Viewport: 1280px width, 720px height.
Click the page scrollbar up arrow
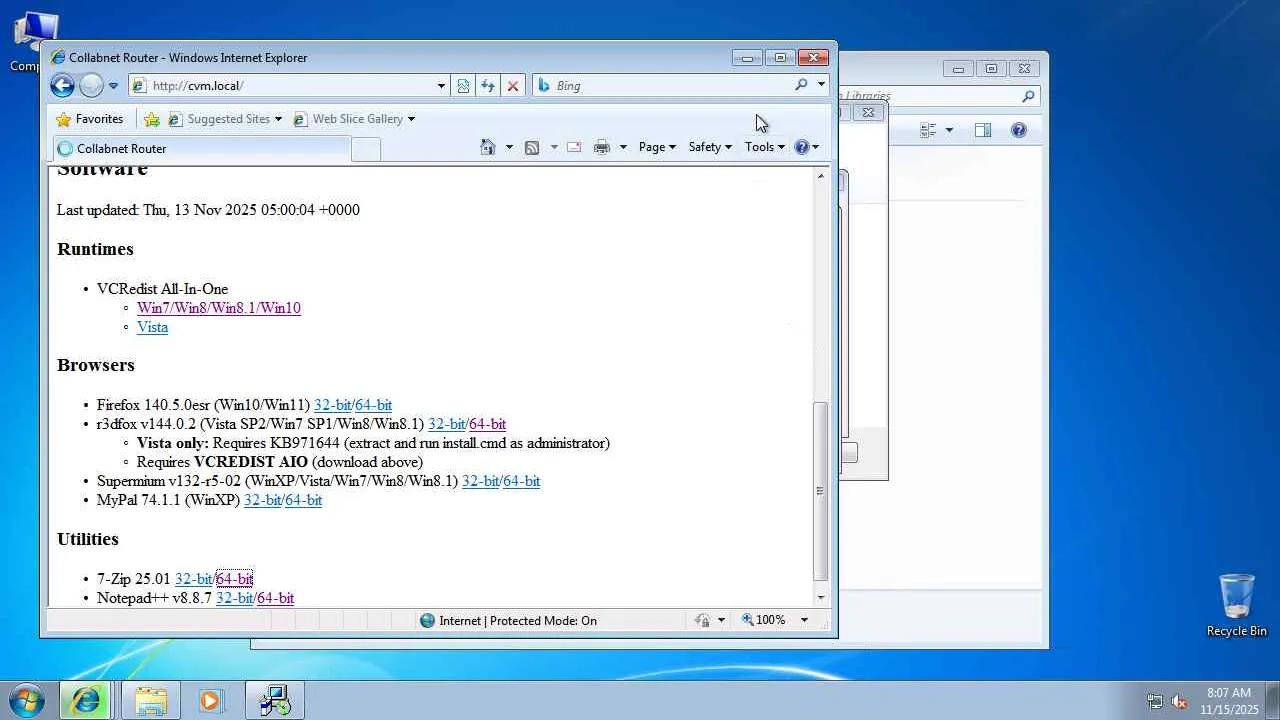[821, 176]
